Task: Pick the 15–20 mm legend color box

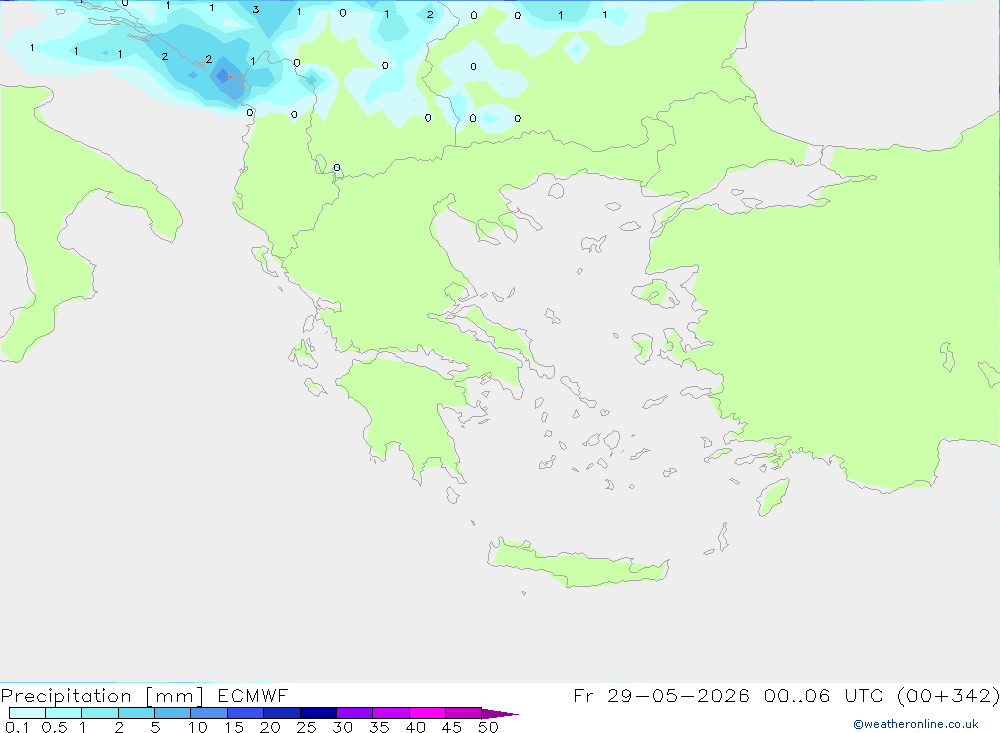Action: (246, 713)
